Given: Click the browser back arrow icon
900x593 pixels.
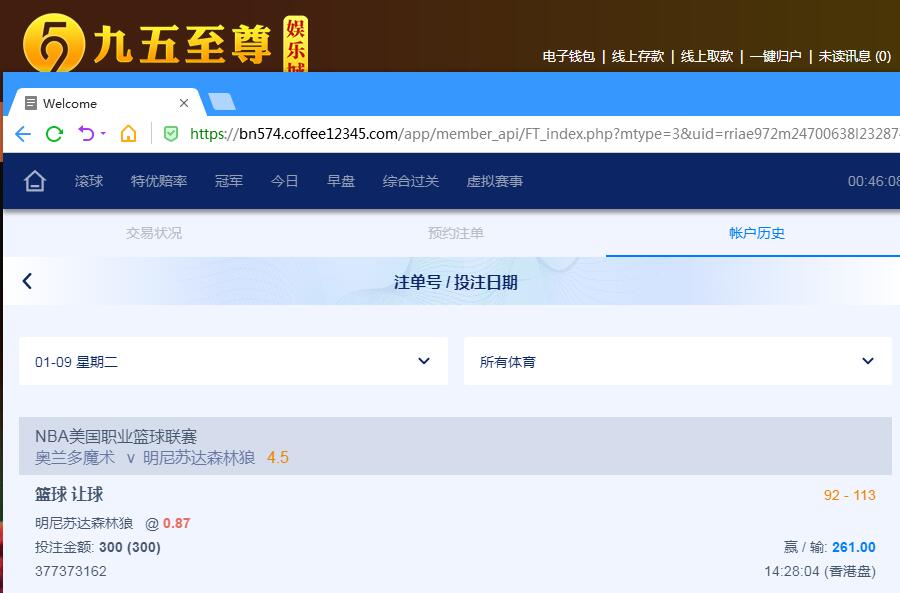Looking at the screenshot, I should (23, 134).
